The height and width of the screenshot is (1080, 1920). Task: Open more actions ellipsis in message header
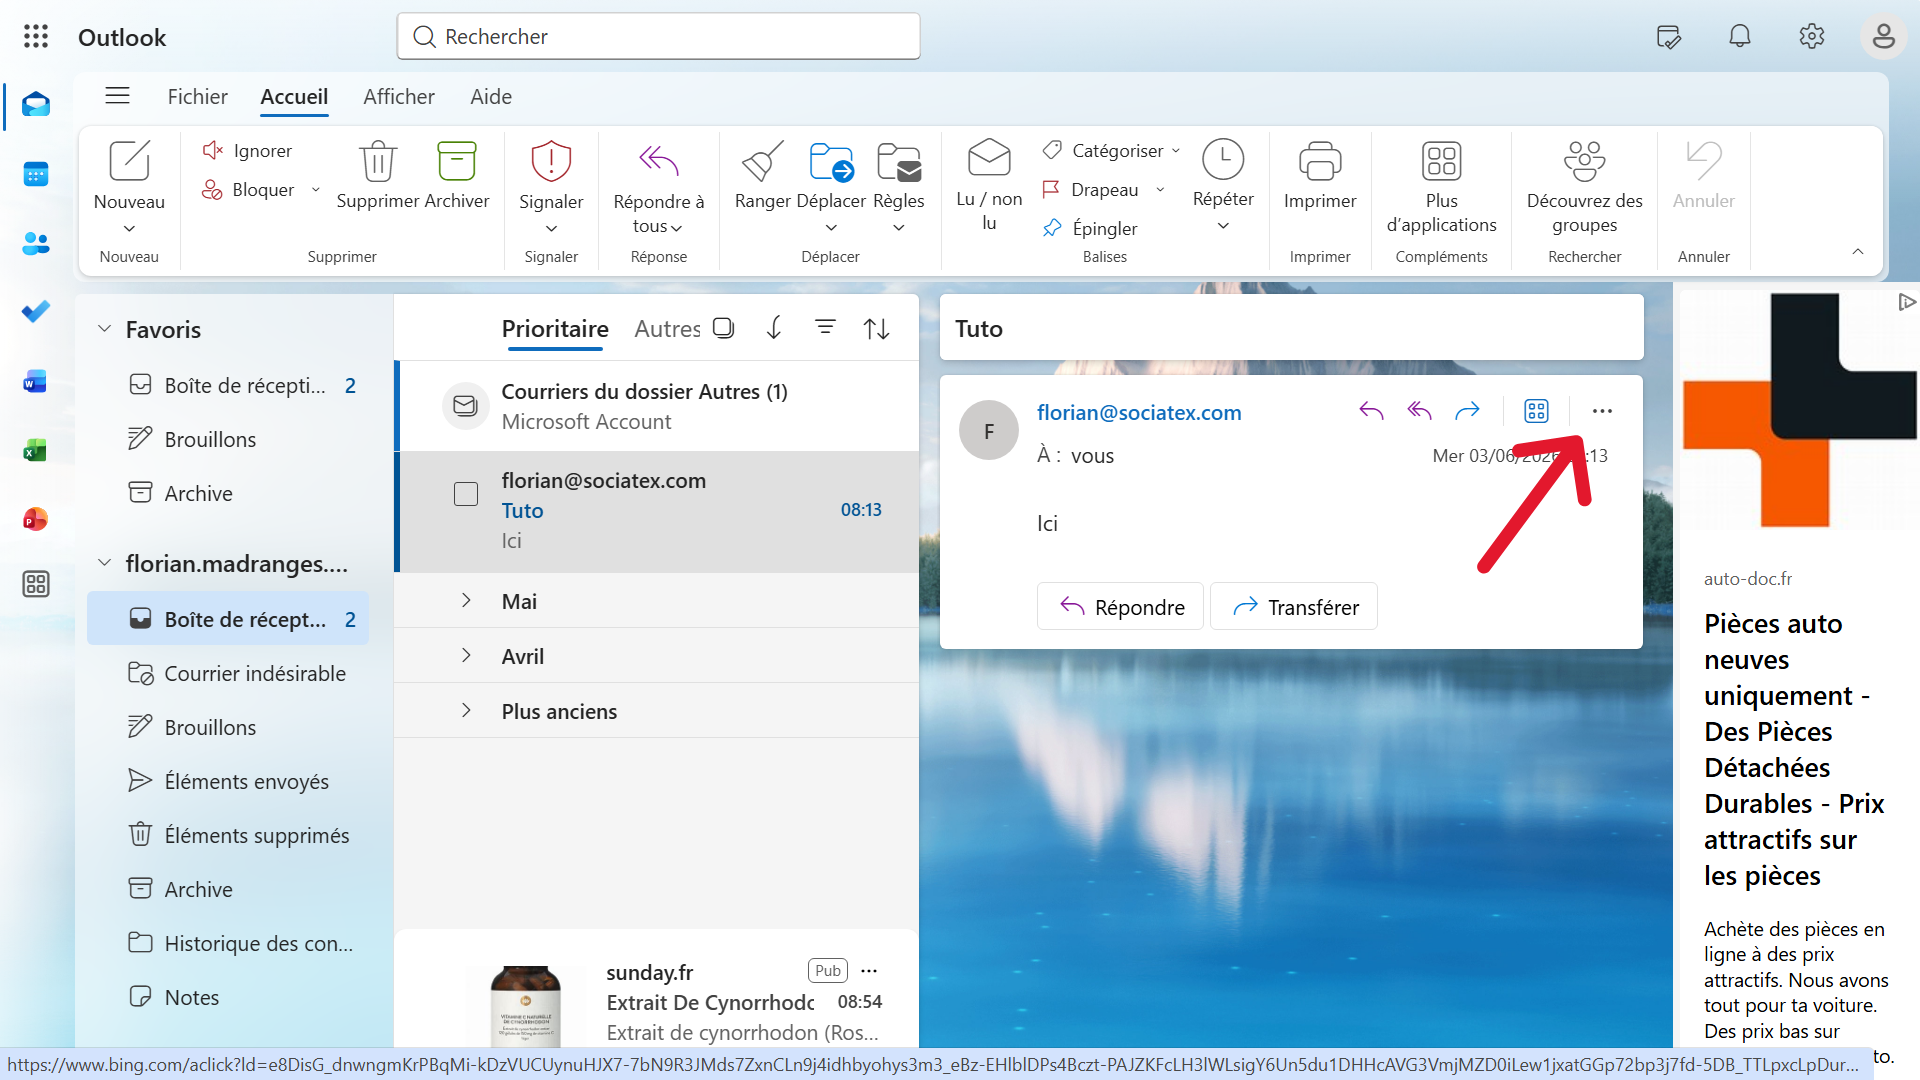tap(1602, 411)
